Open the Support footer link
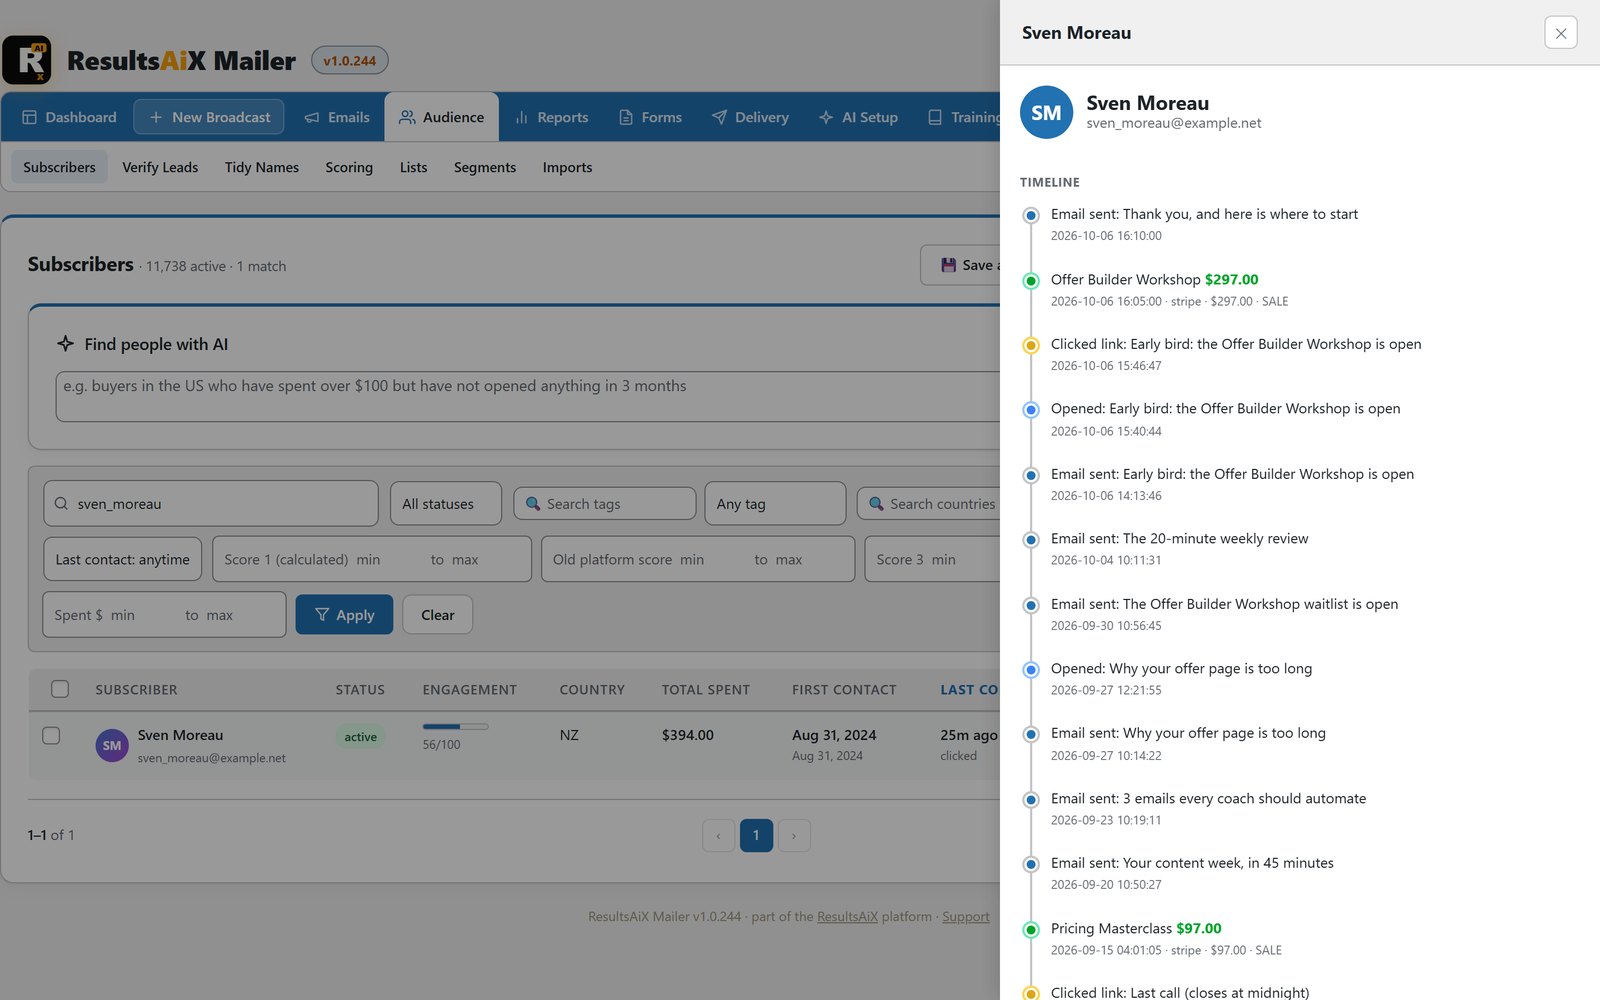 click(x=965, y=916)
